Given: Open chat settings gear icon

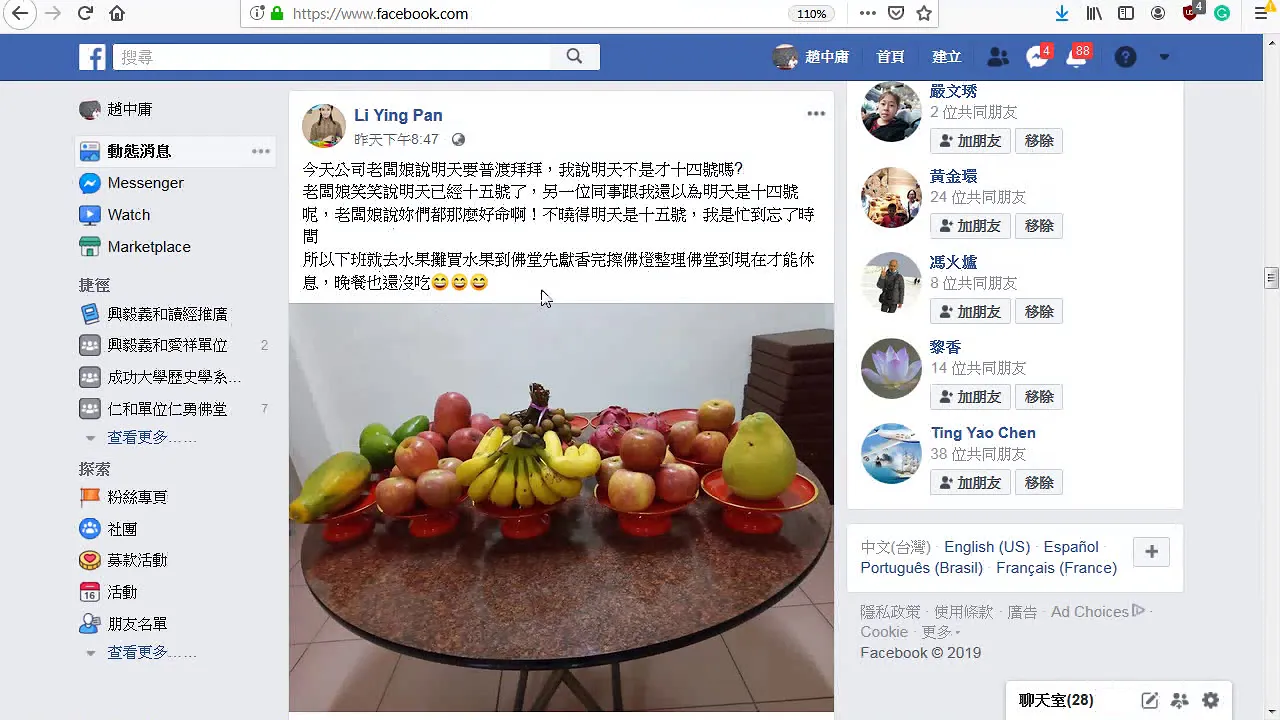Looking at the screenshot, I should pos(1211,700).
